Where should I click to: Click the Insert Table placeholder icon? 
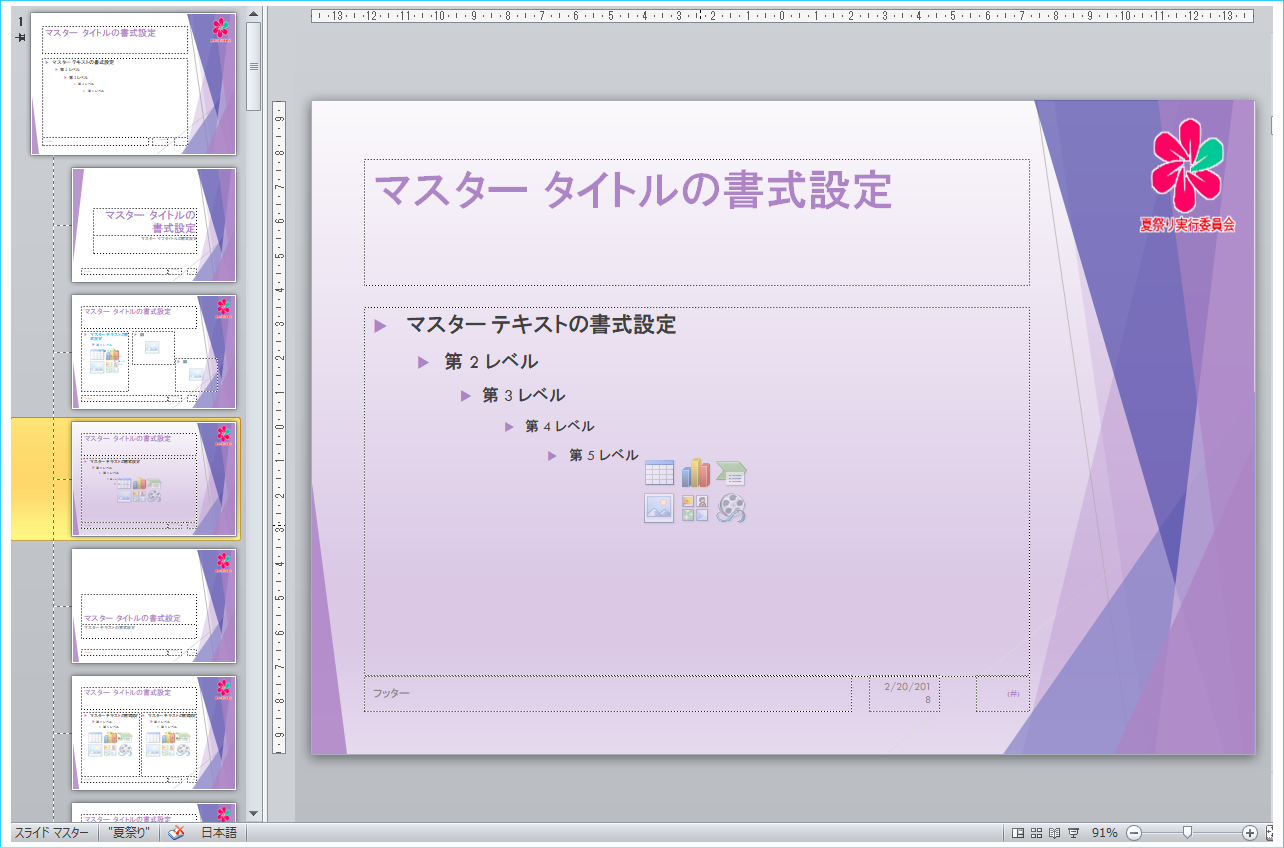659,473
